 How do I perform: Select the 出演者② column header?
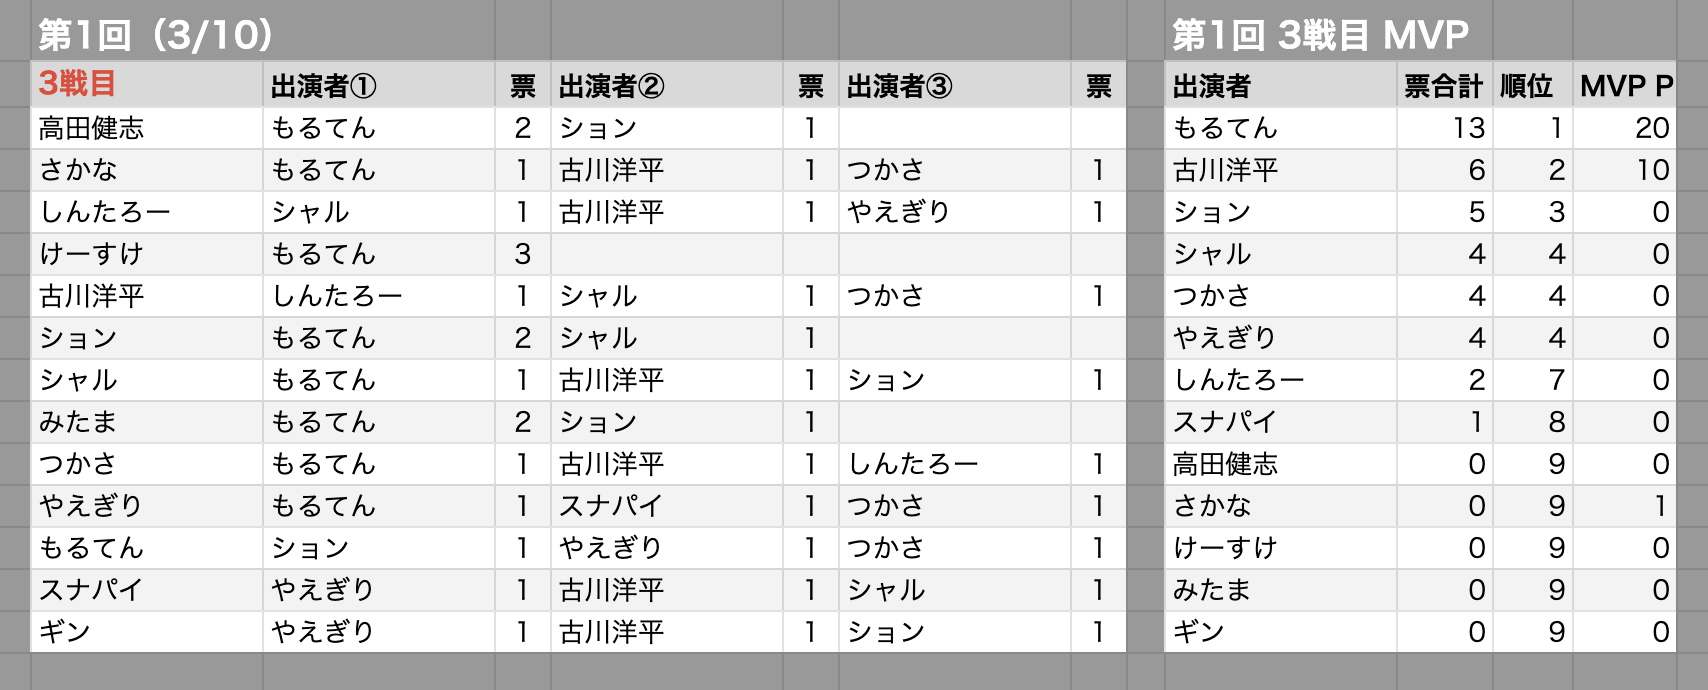611,87
